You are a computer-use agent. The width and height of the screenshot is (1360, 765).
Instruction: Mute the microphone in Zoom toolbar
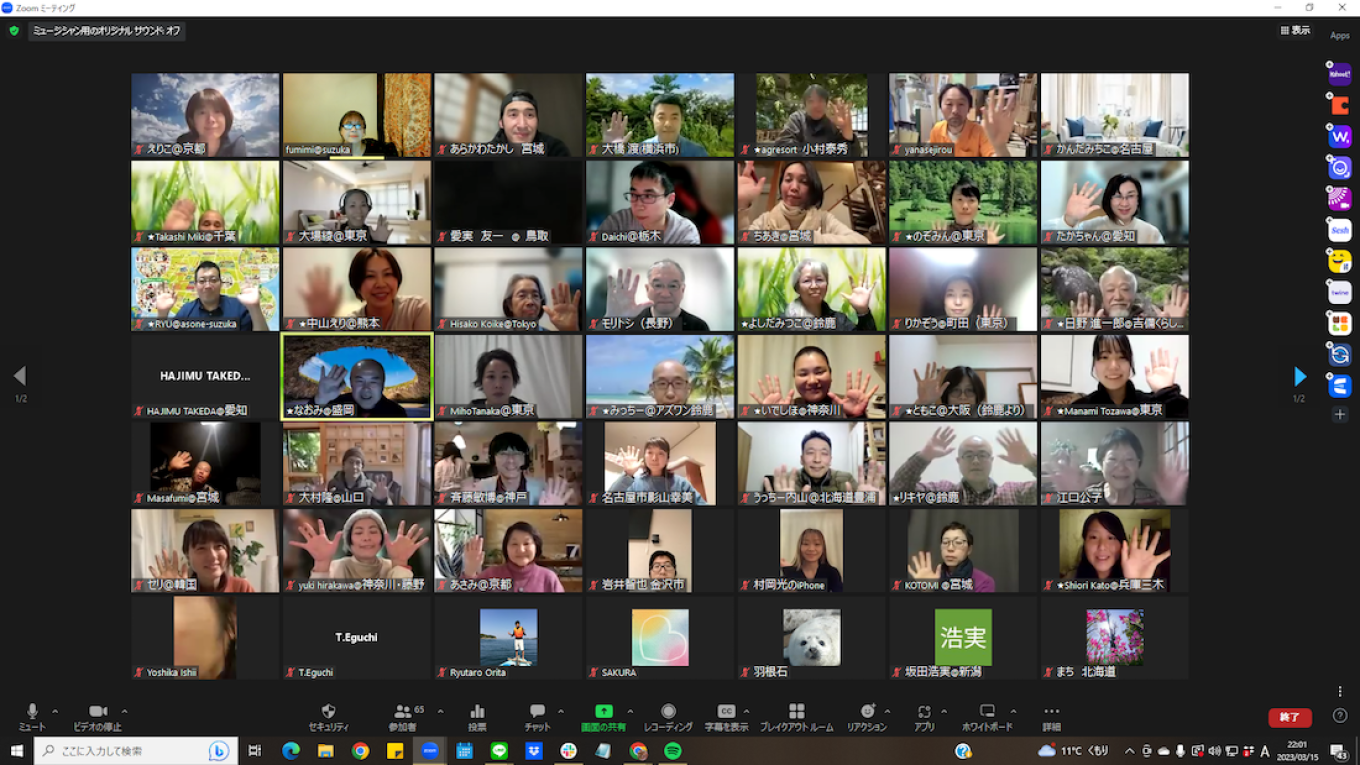32,712
